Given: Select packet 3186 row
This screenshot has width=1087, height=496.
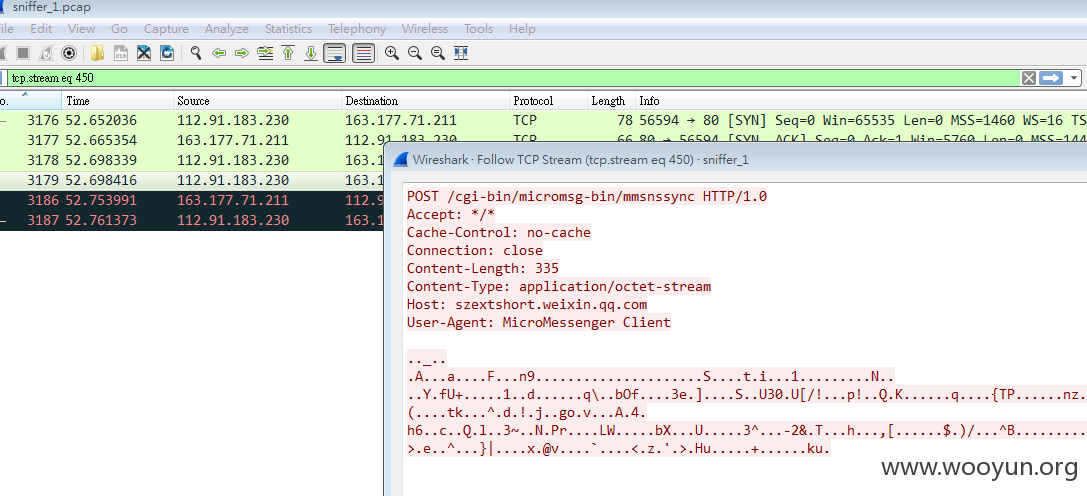Looking at the screenshot, I should (x=192, y=200).
